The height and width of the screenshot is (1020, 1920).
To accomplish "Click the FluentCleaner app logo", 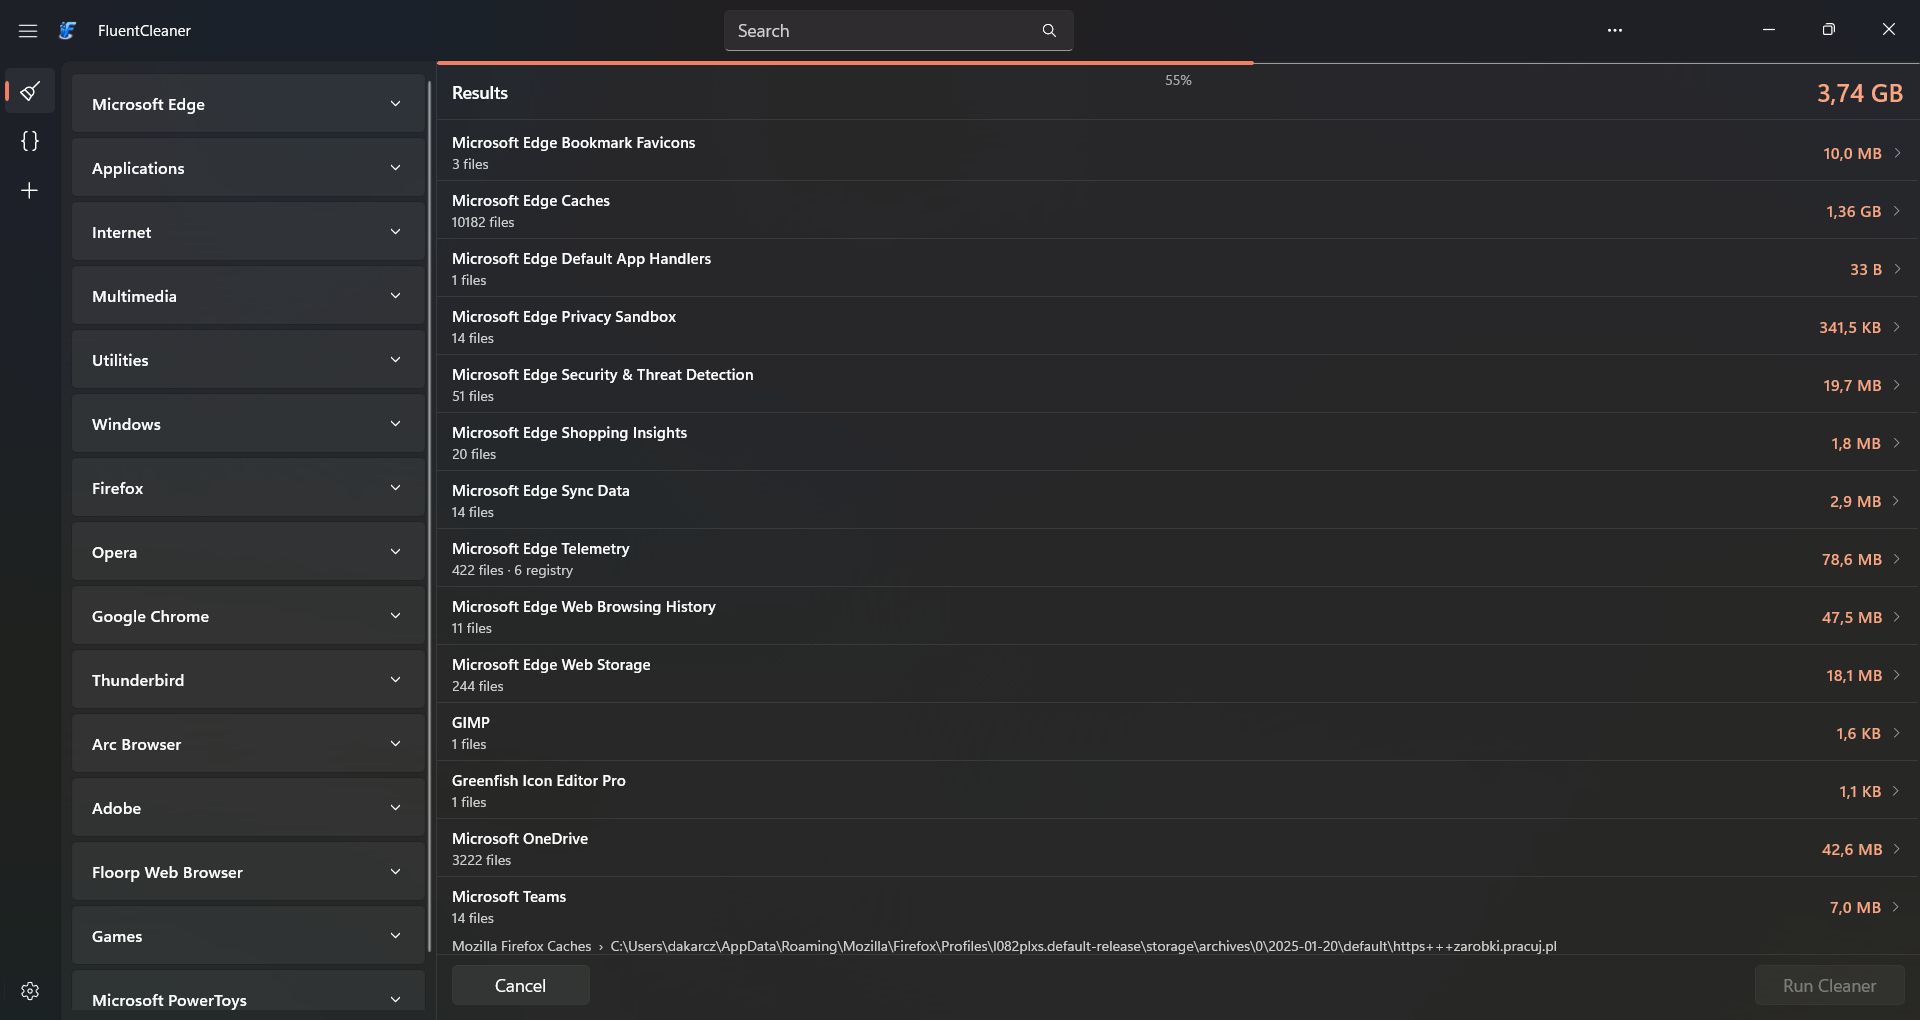I will point(67,31).
